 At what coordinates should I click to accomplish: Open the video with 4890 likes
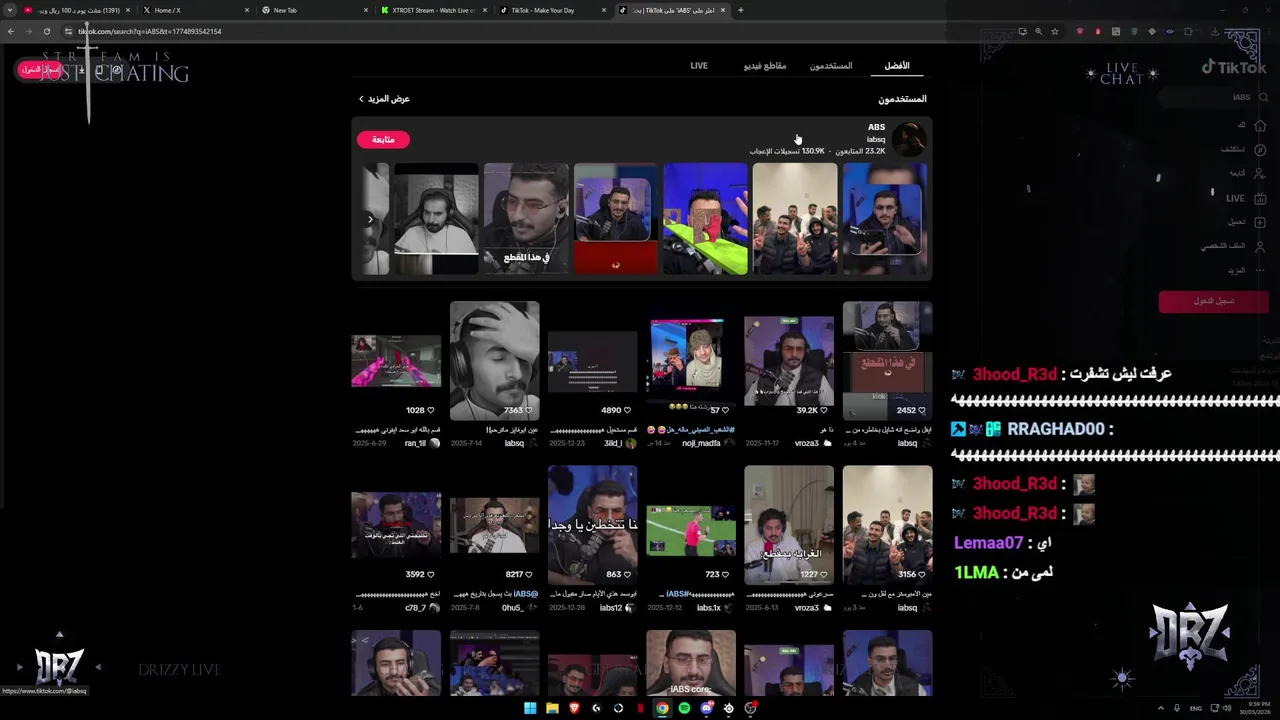tap(592, 361)
